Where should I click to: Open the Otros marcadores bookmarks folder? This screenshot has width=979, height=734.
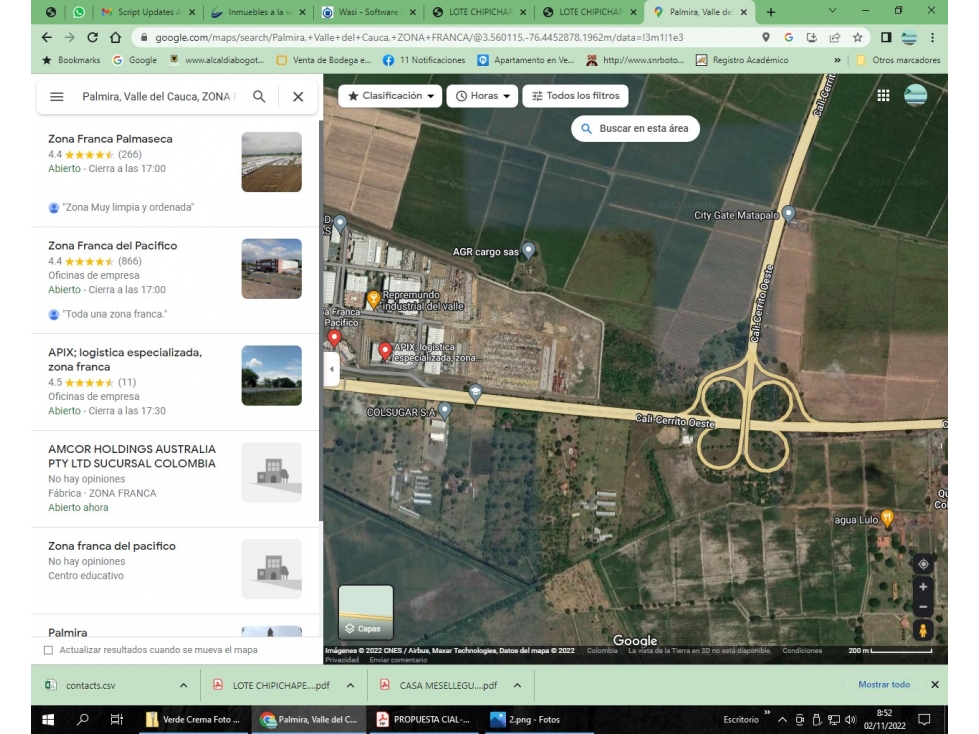898,61
